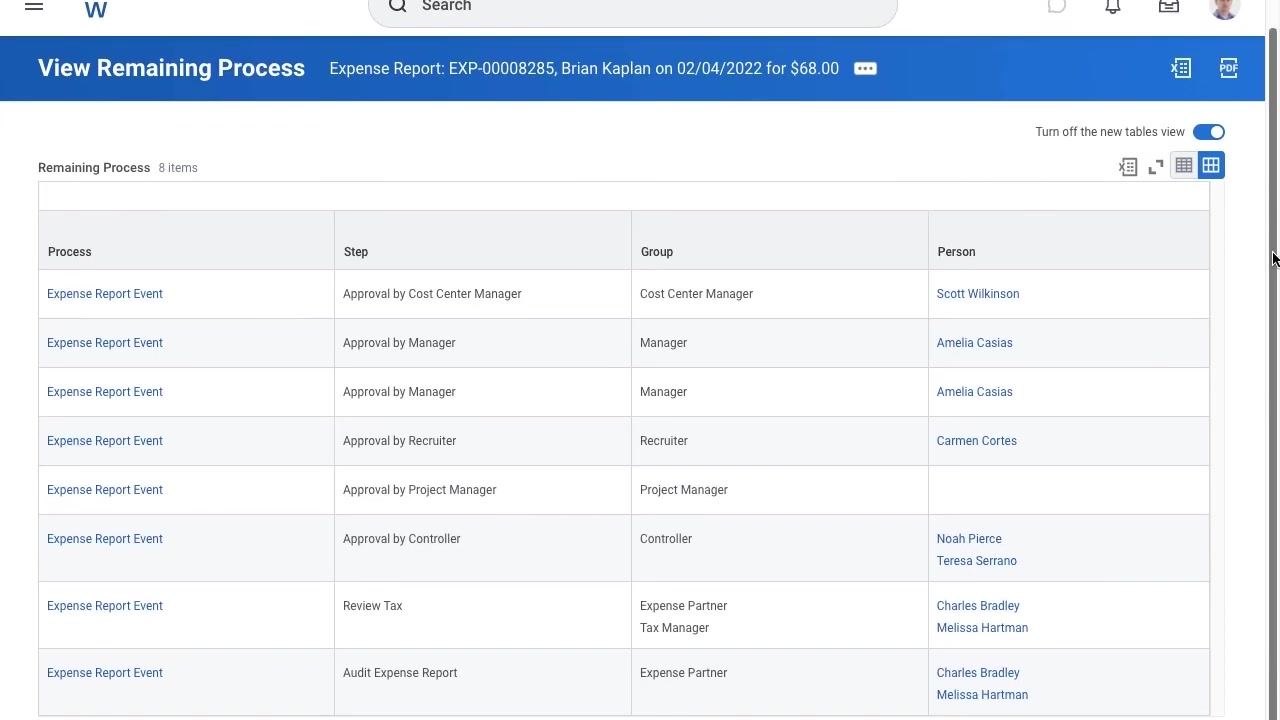Open Expense Report Event for Cost Center Manager approval
The width and height of the screenshot is (1280, 720).
[105, 294]
